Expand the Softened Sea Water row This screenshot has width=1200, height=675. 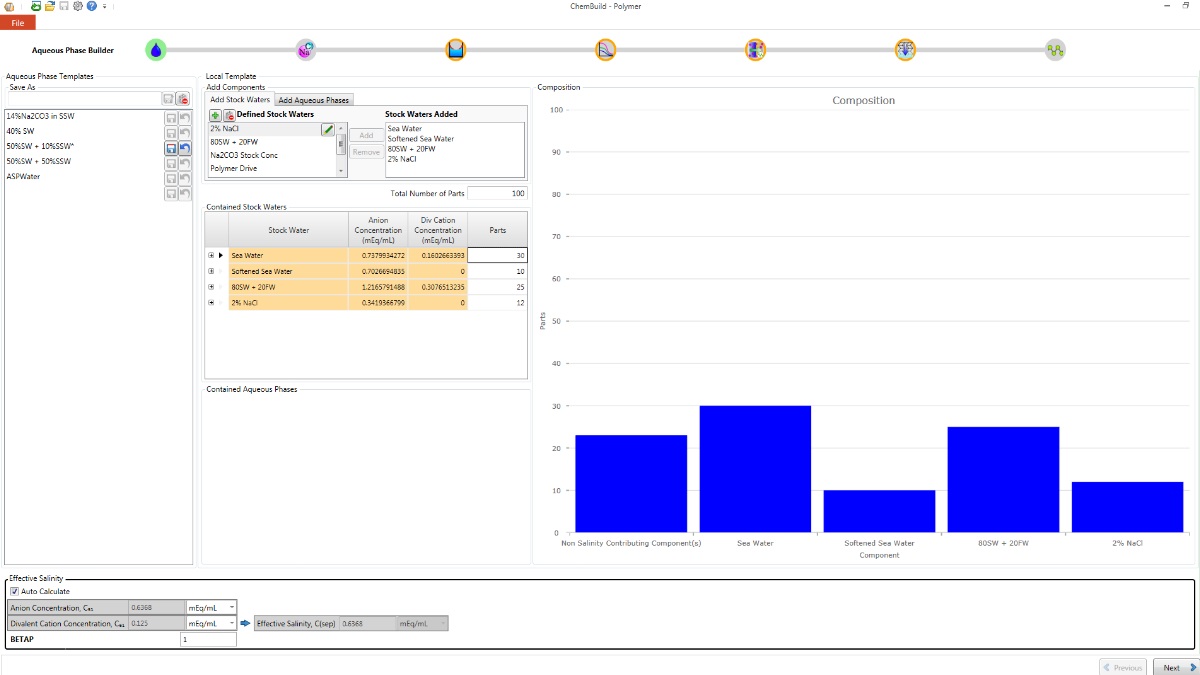211,271
